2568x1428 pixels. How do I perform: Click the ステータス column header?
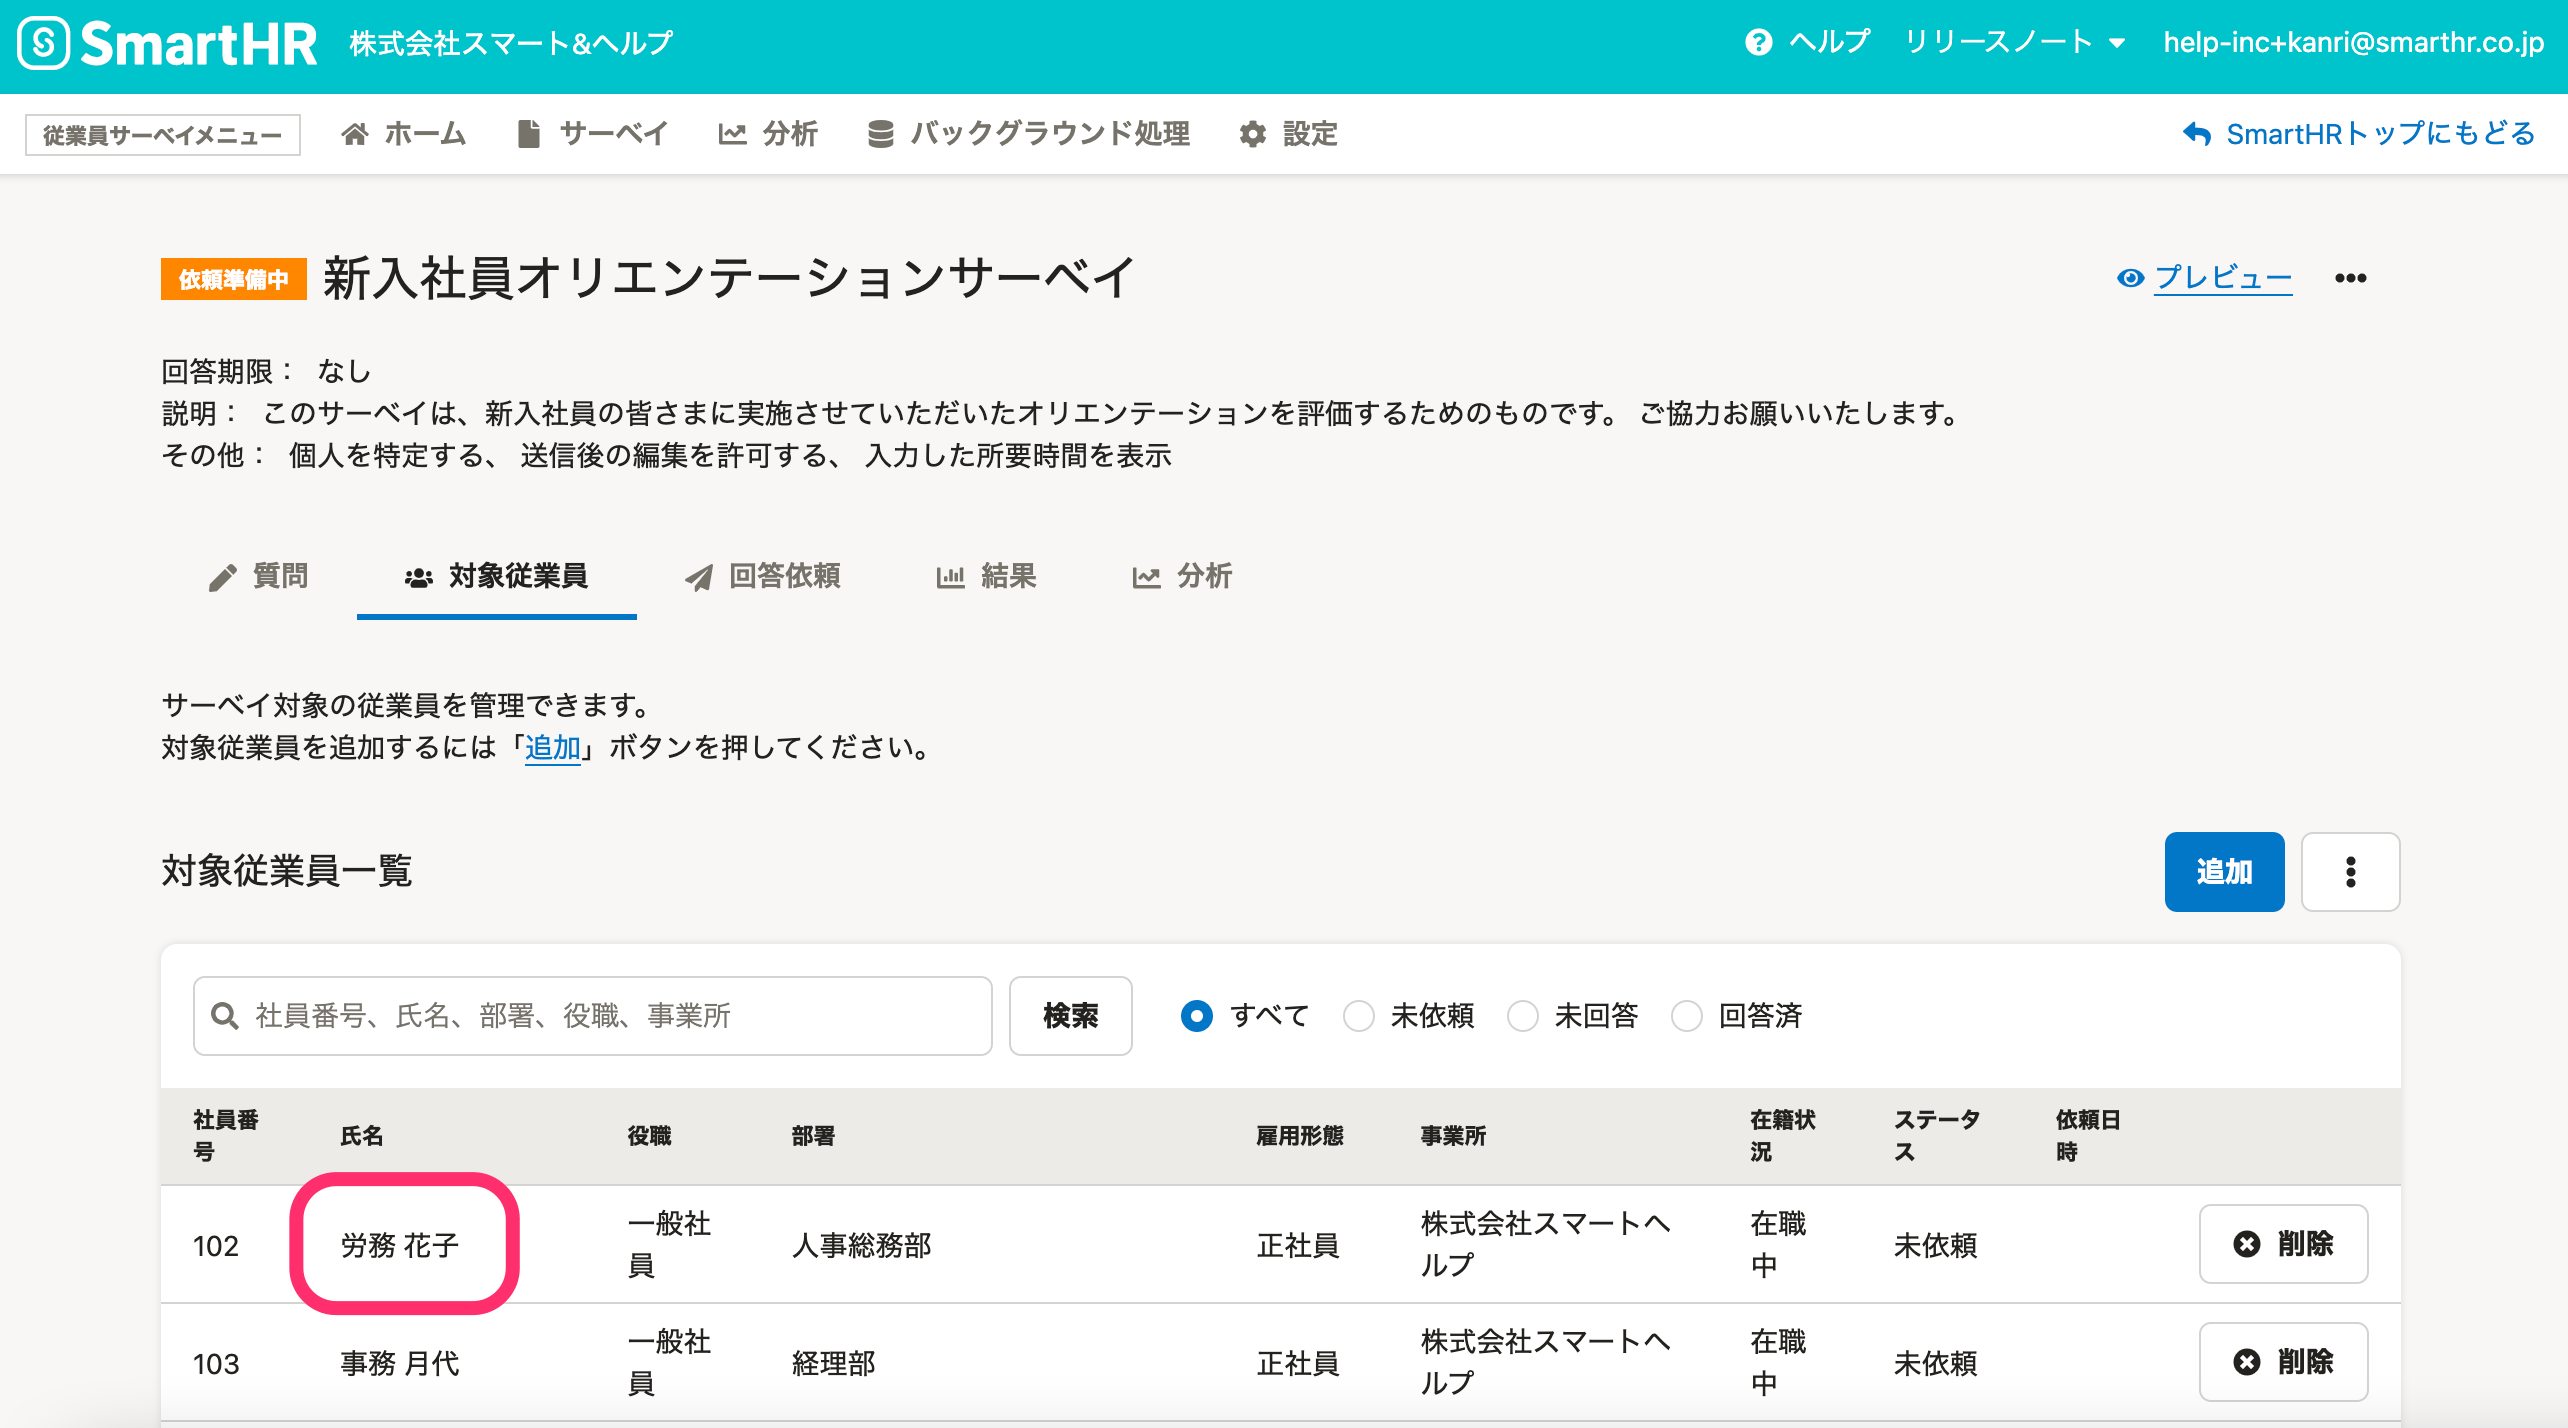tap(1937, 1136)
